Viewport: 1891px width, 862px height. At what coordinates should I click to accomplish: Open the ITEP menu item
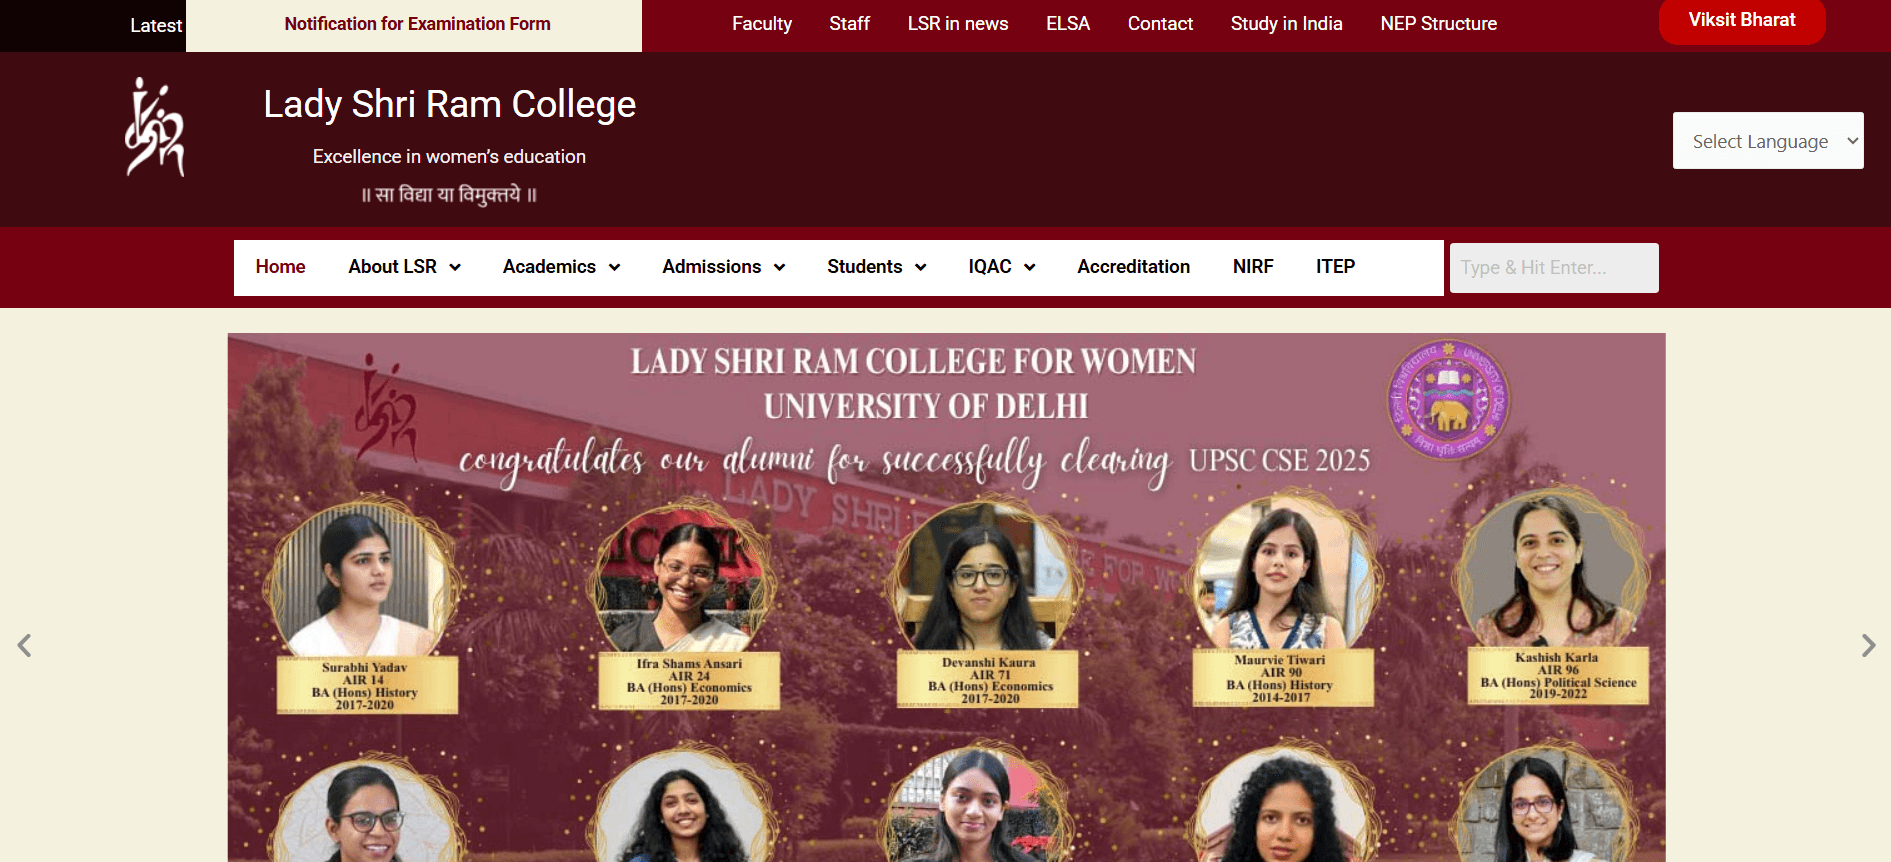coord(1335,267)
